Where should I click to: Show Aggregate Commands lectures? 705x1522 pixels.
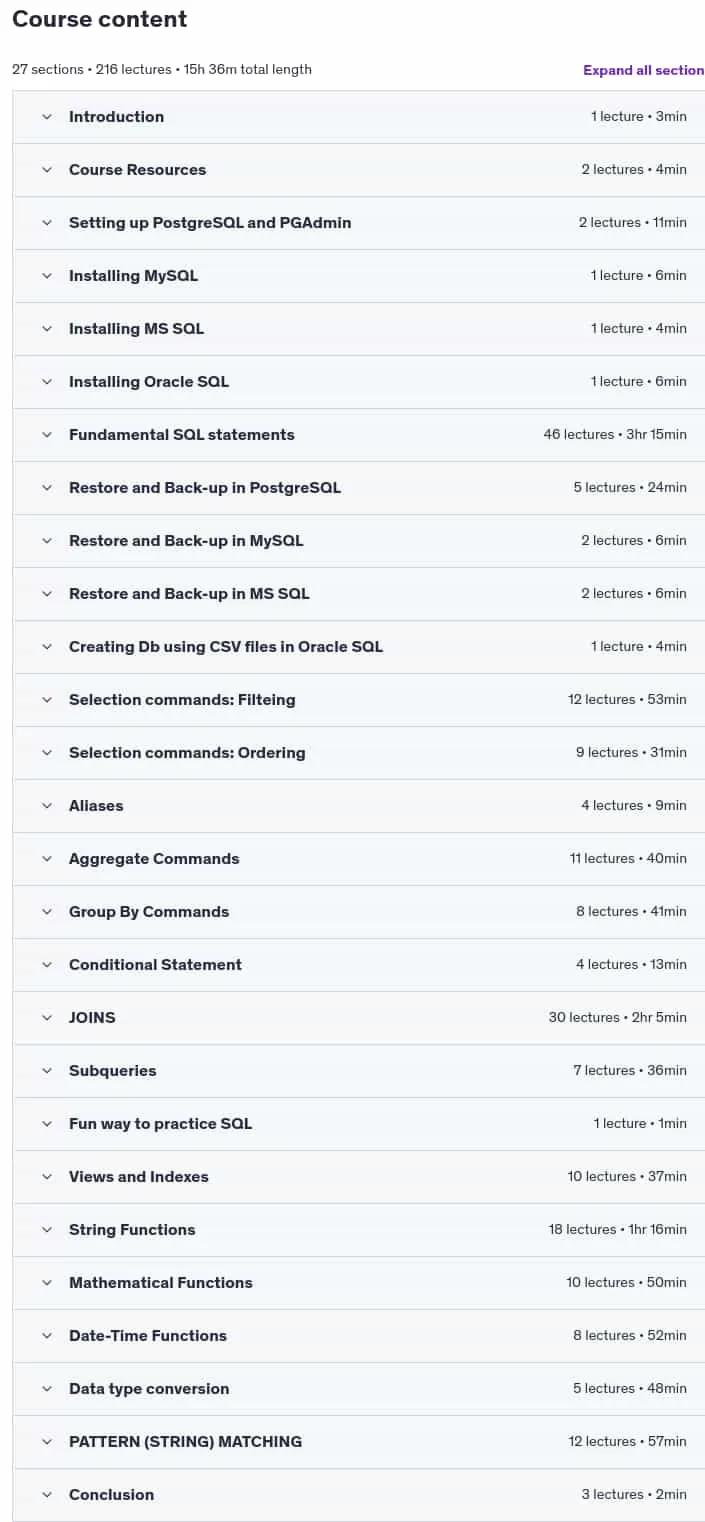[x=359, y=859]
